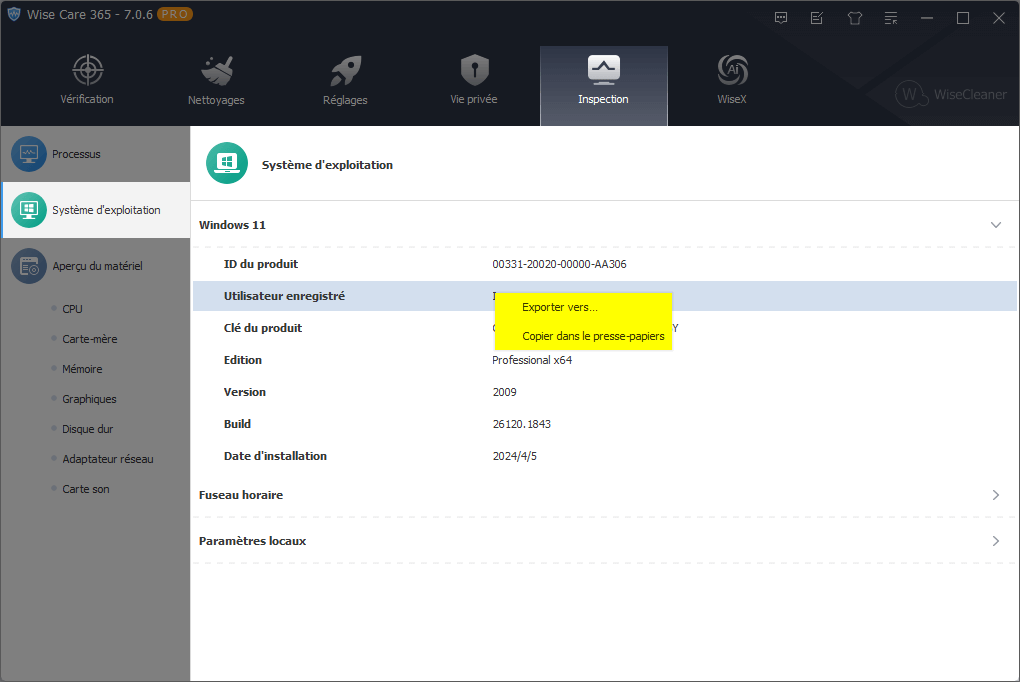Click the Aperçu du matériel sidebar icon
This screenshot has width=1020, height=682.
pos(29,266)
